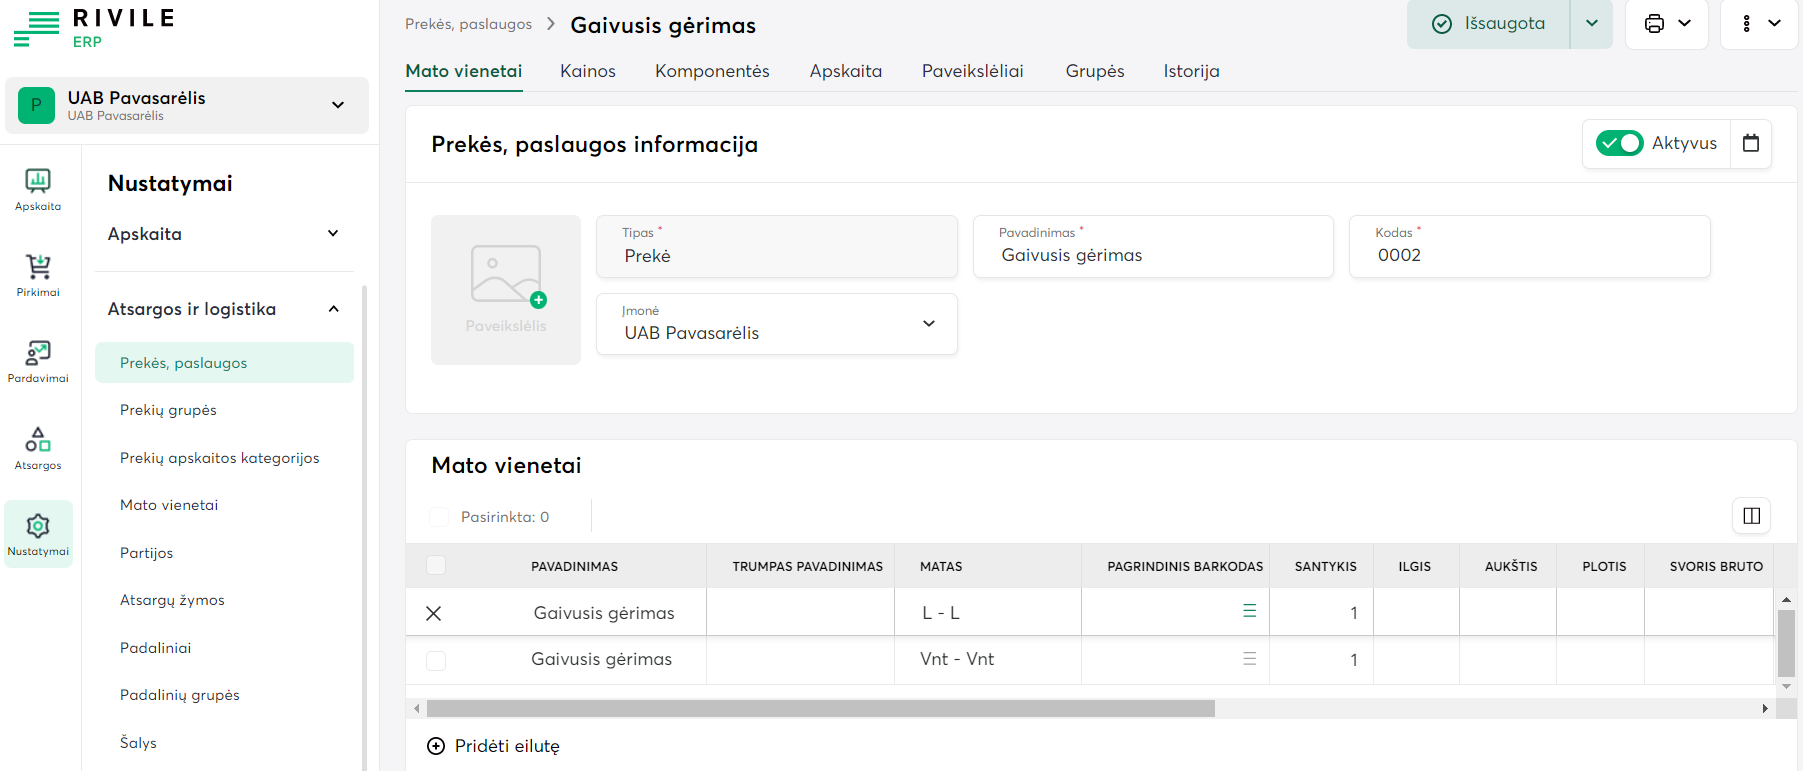Open the table column layout icon
The width and height of the screenshot is (1803, 771).
1751,516
